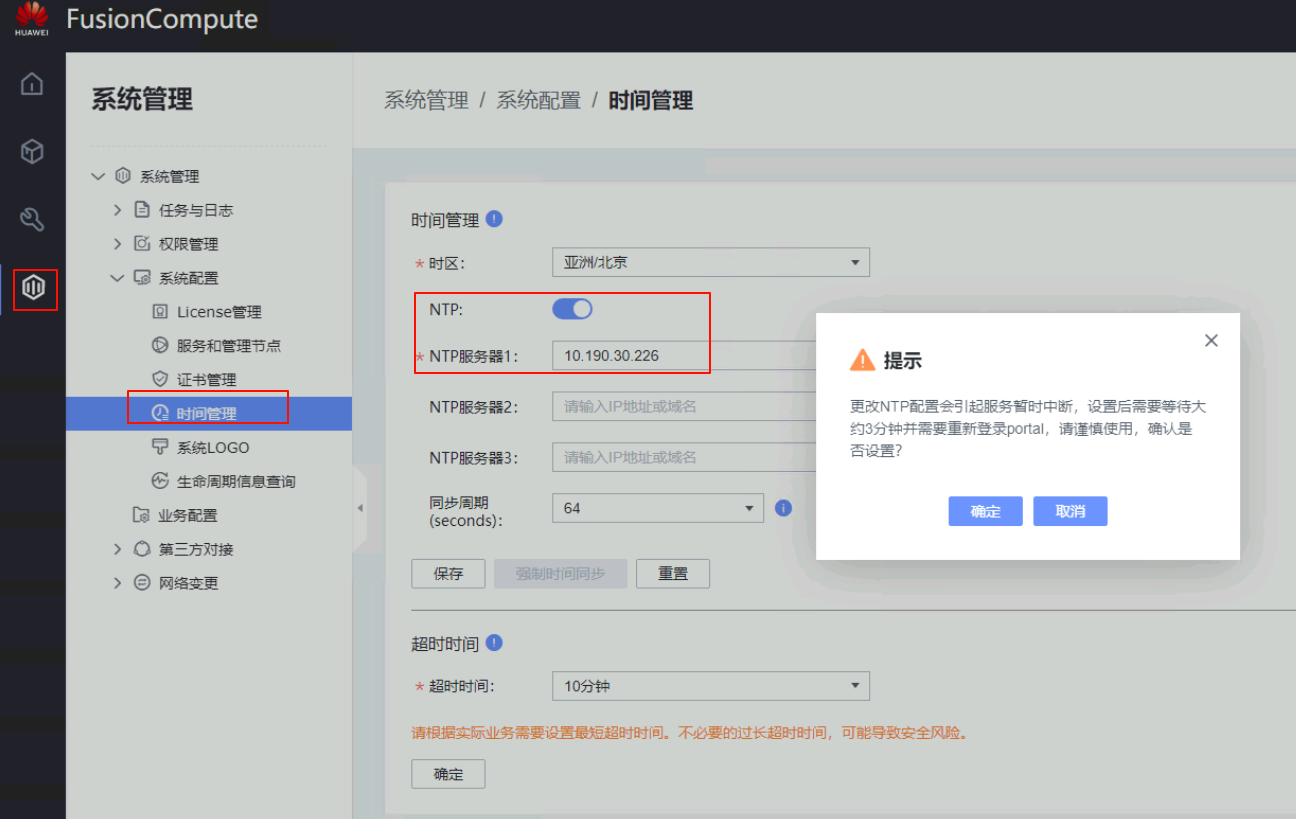Viewport: 1296px width, 819px height.
Task: Open the resource cube icon in sidebar
Action: point(32,152)
